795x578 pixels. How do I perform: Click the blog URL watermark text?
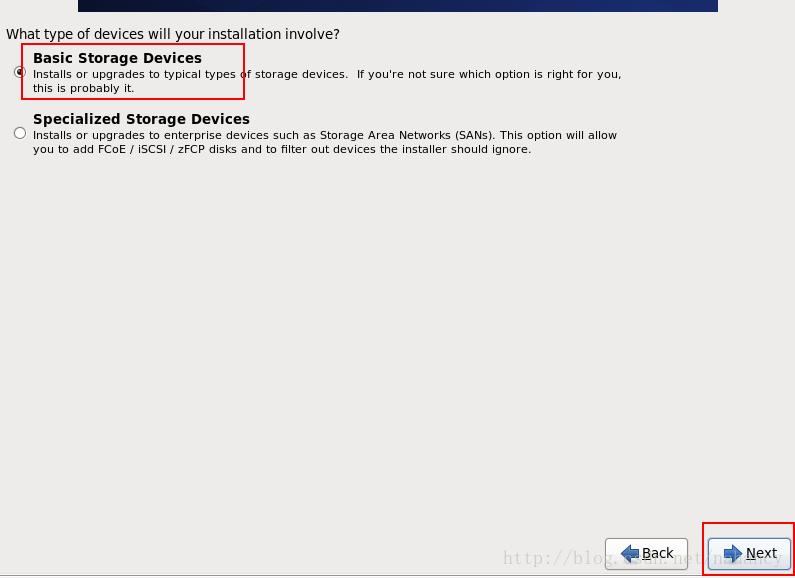(x=640, y=560)
